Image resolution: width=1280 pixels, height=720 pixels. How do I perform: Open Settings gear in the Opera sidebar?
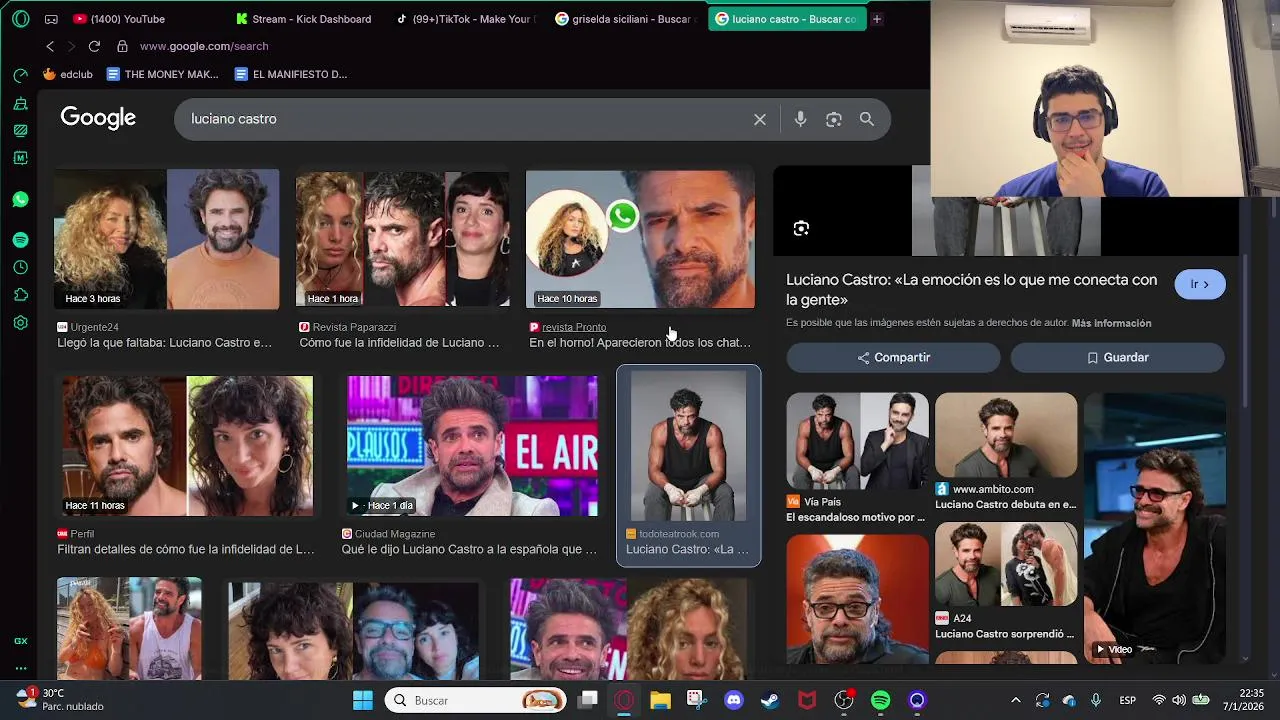click(x=20, y=323)
